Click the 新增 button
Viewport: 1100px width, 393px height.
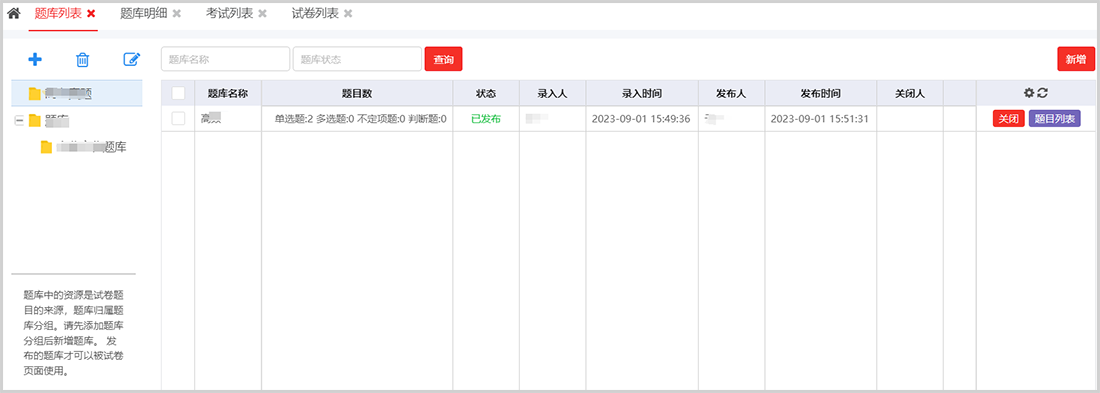pos(1076,59)
